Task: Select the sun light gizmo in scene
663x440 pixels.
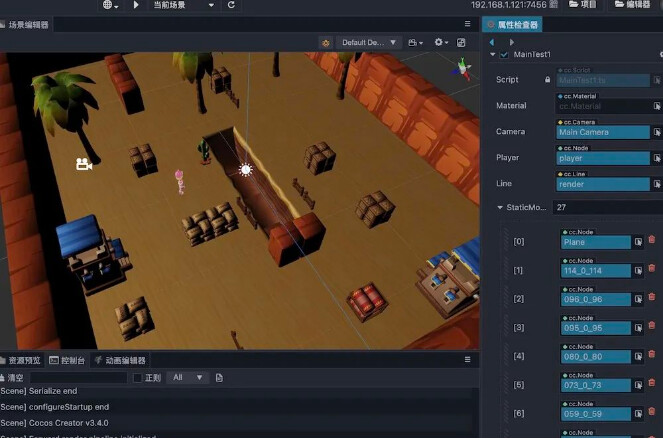Action: (x=246, y=169)
